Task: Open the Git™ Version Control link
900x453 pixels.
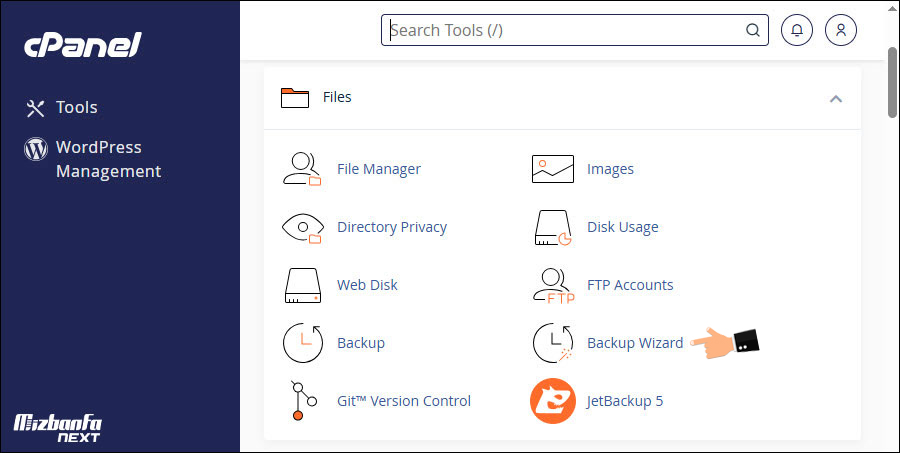Action: pos(403,401)
